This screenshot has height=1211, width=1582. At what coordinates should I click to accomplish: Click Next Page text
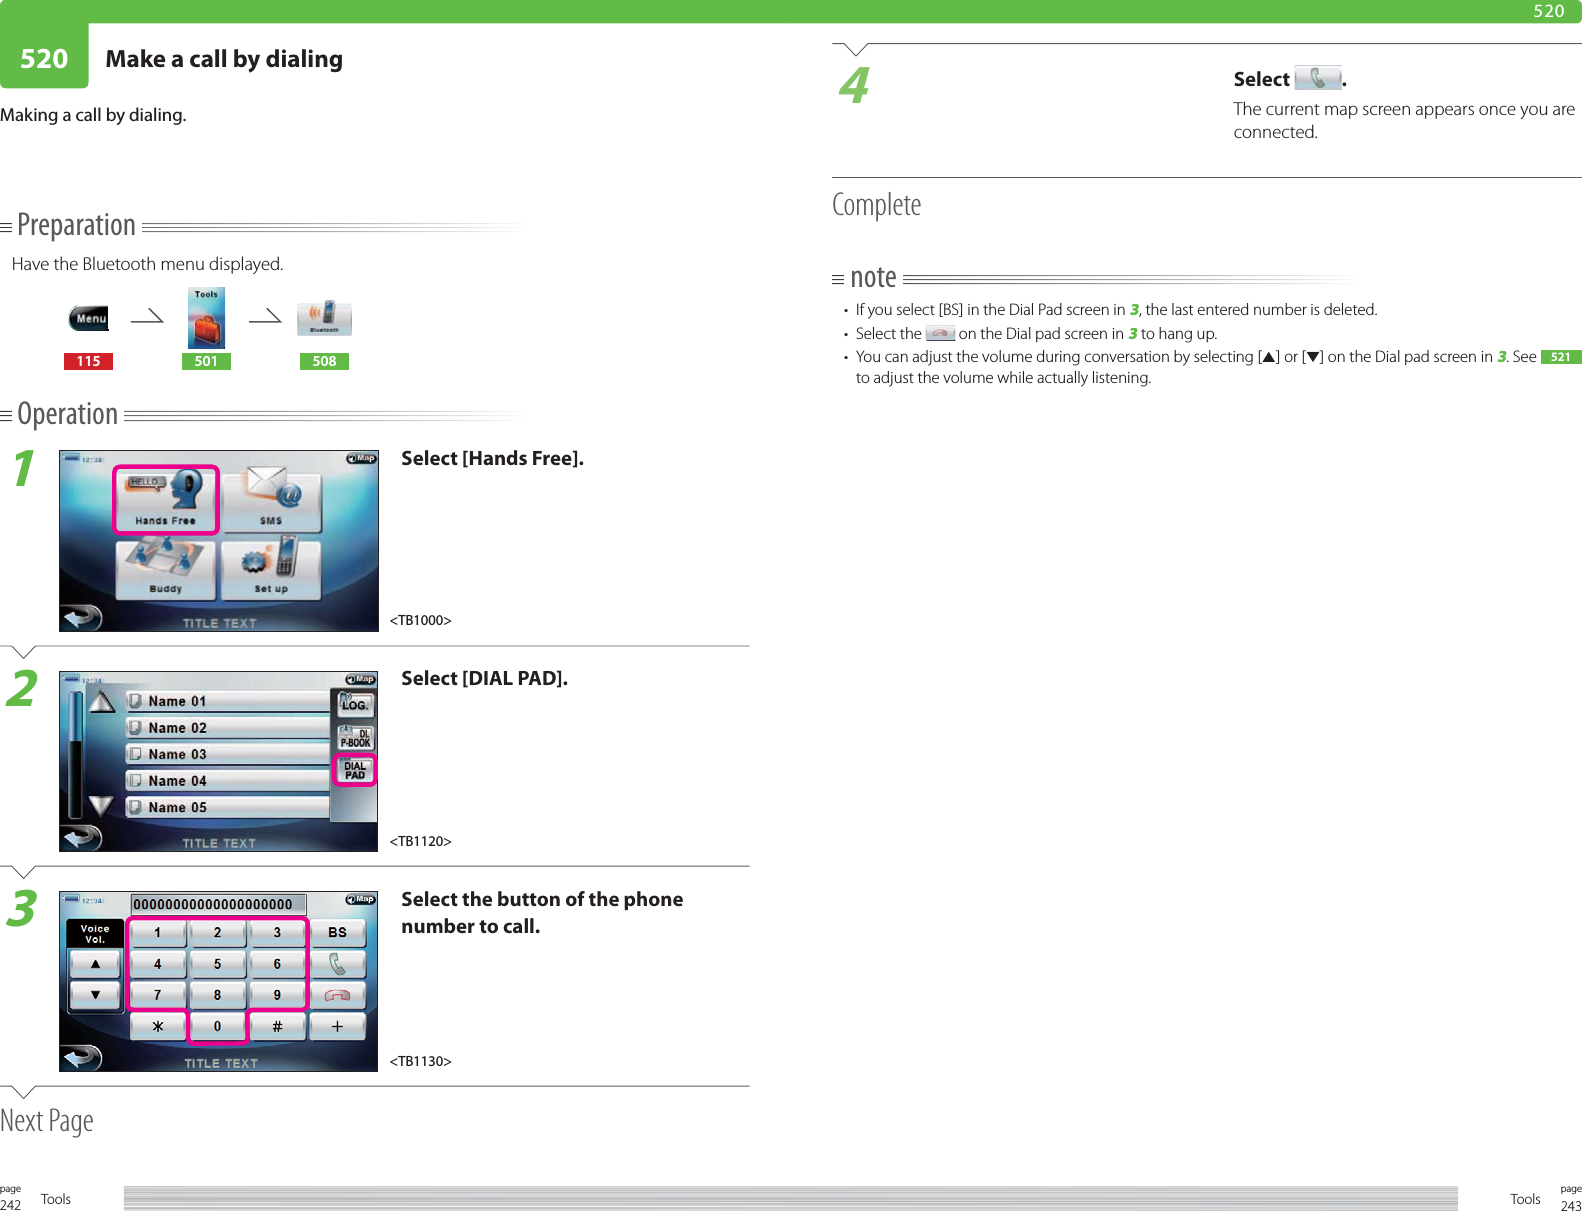[x=47, y=1121]
